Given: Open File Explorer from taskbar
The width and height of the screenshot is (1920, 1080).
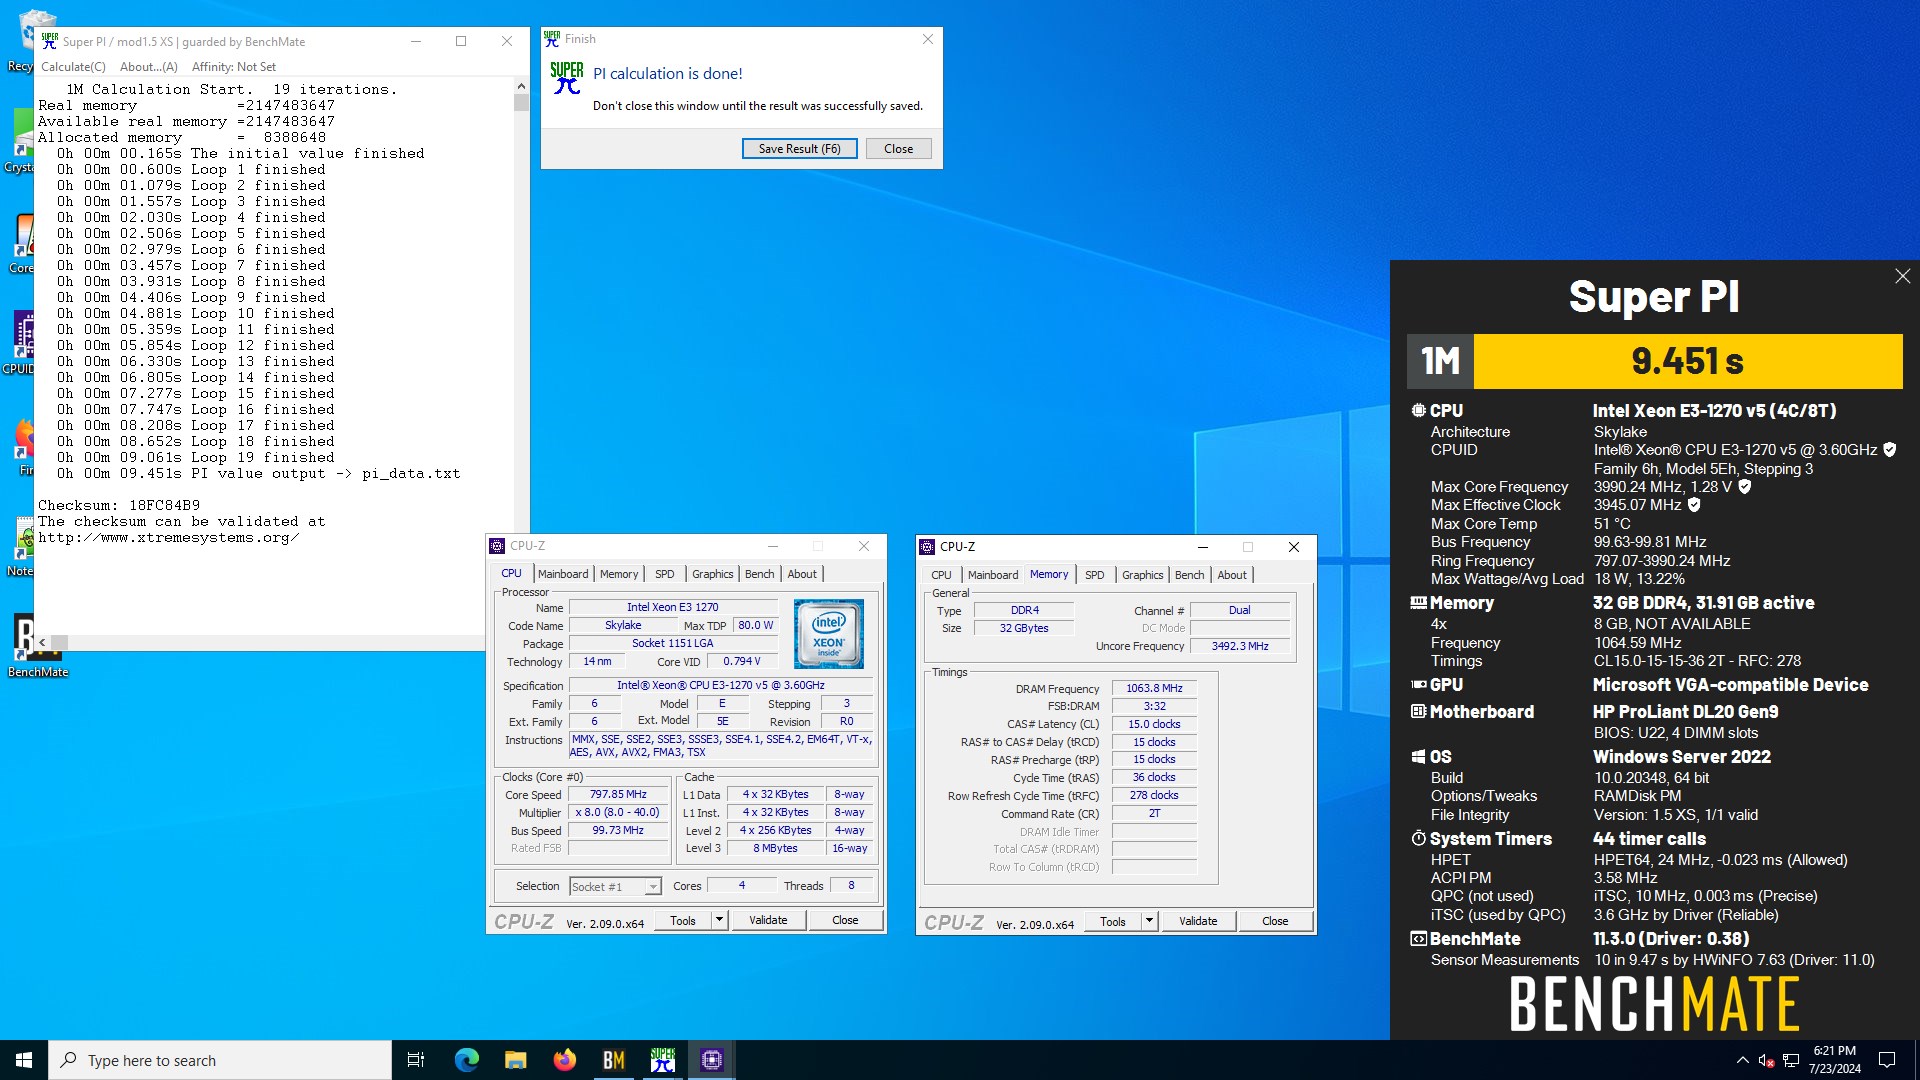Looking at the screenshot, I should click(x=515, y=1060).
